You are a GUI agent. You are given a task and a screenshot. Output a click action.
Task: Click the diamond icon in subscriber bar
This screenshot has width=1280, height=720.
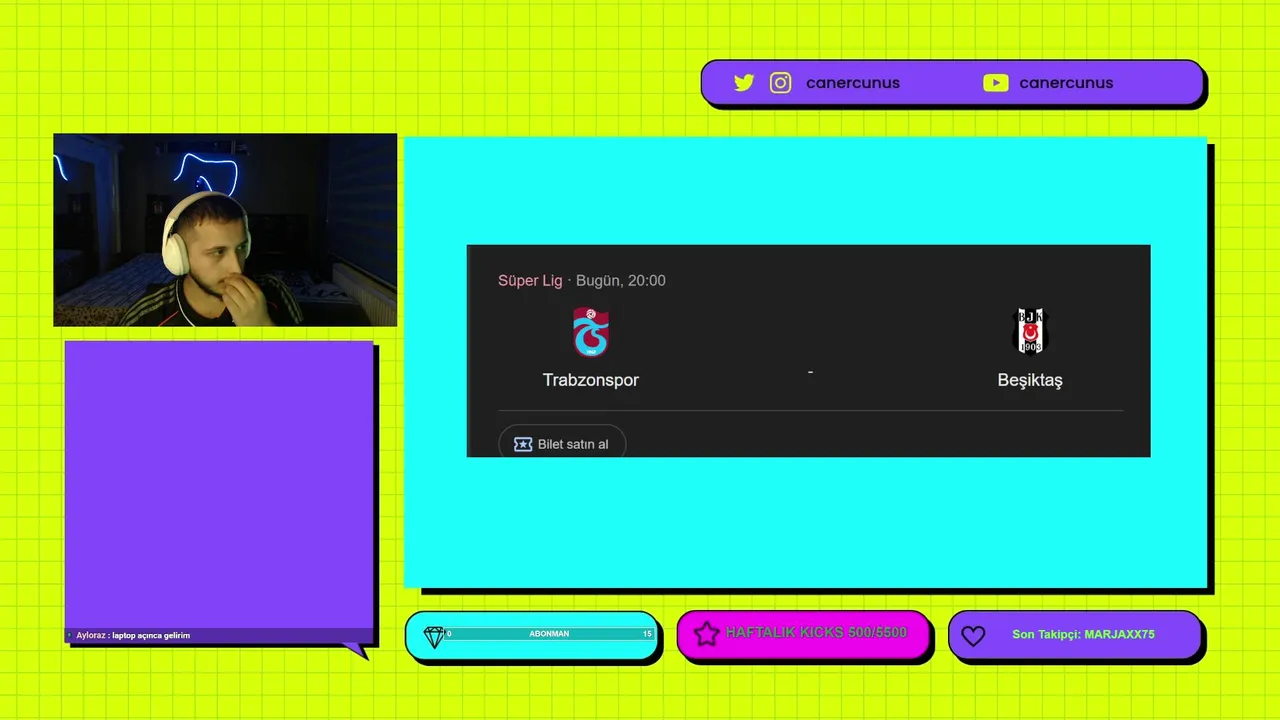click(434, 636)
